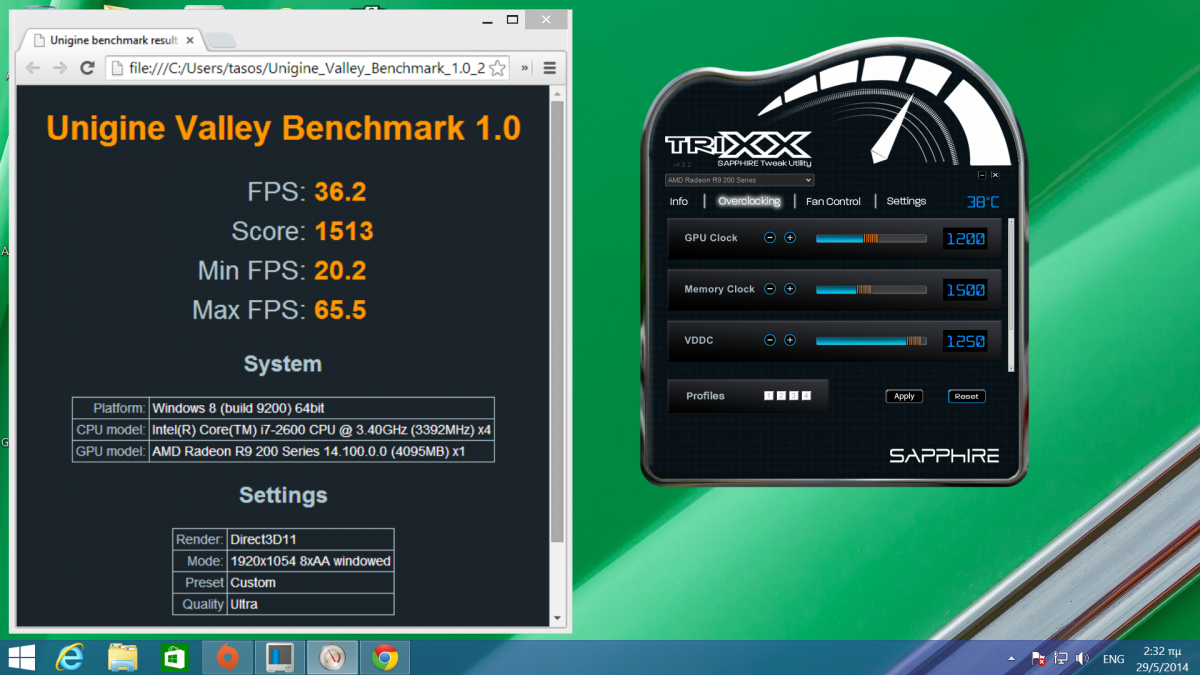1200x675 pixels.
Task: Open the monitor app on the taskbar
Action: pos(280,657)
